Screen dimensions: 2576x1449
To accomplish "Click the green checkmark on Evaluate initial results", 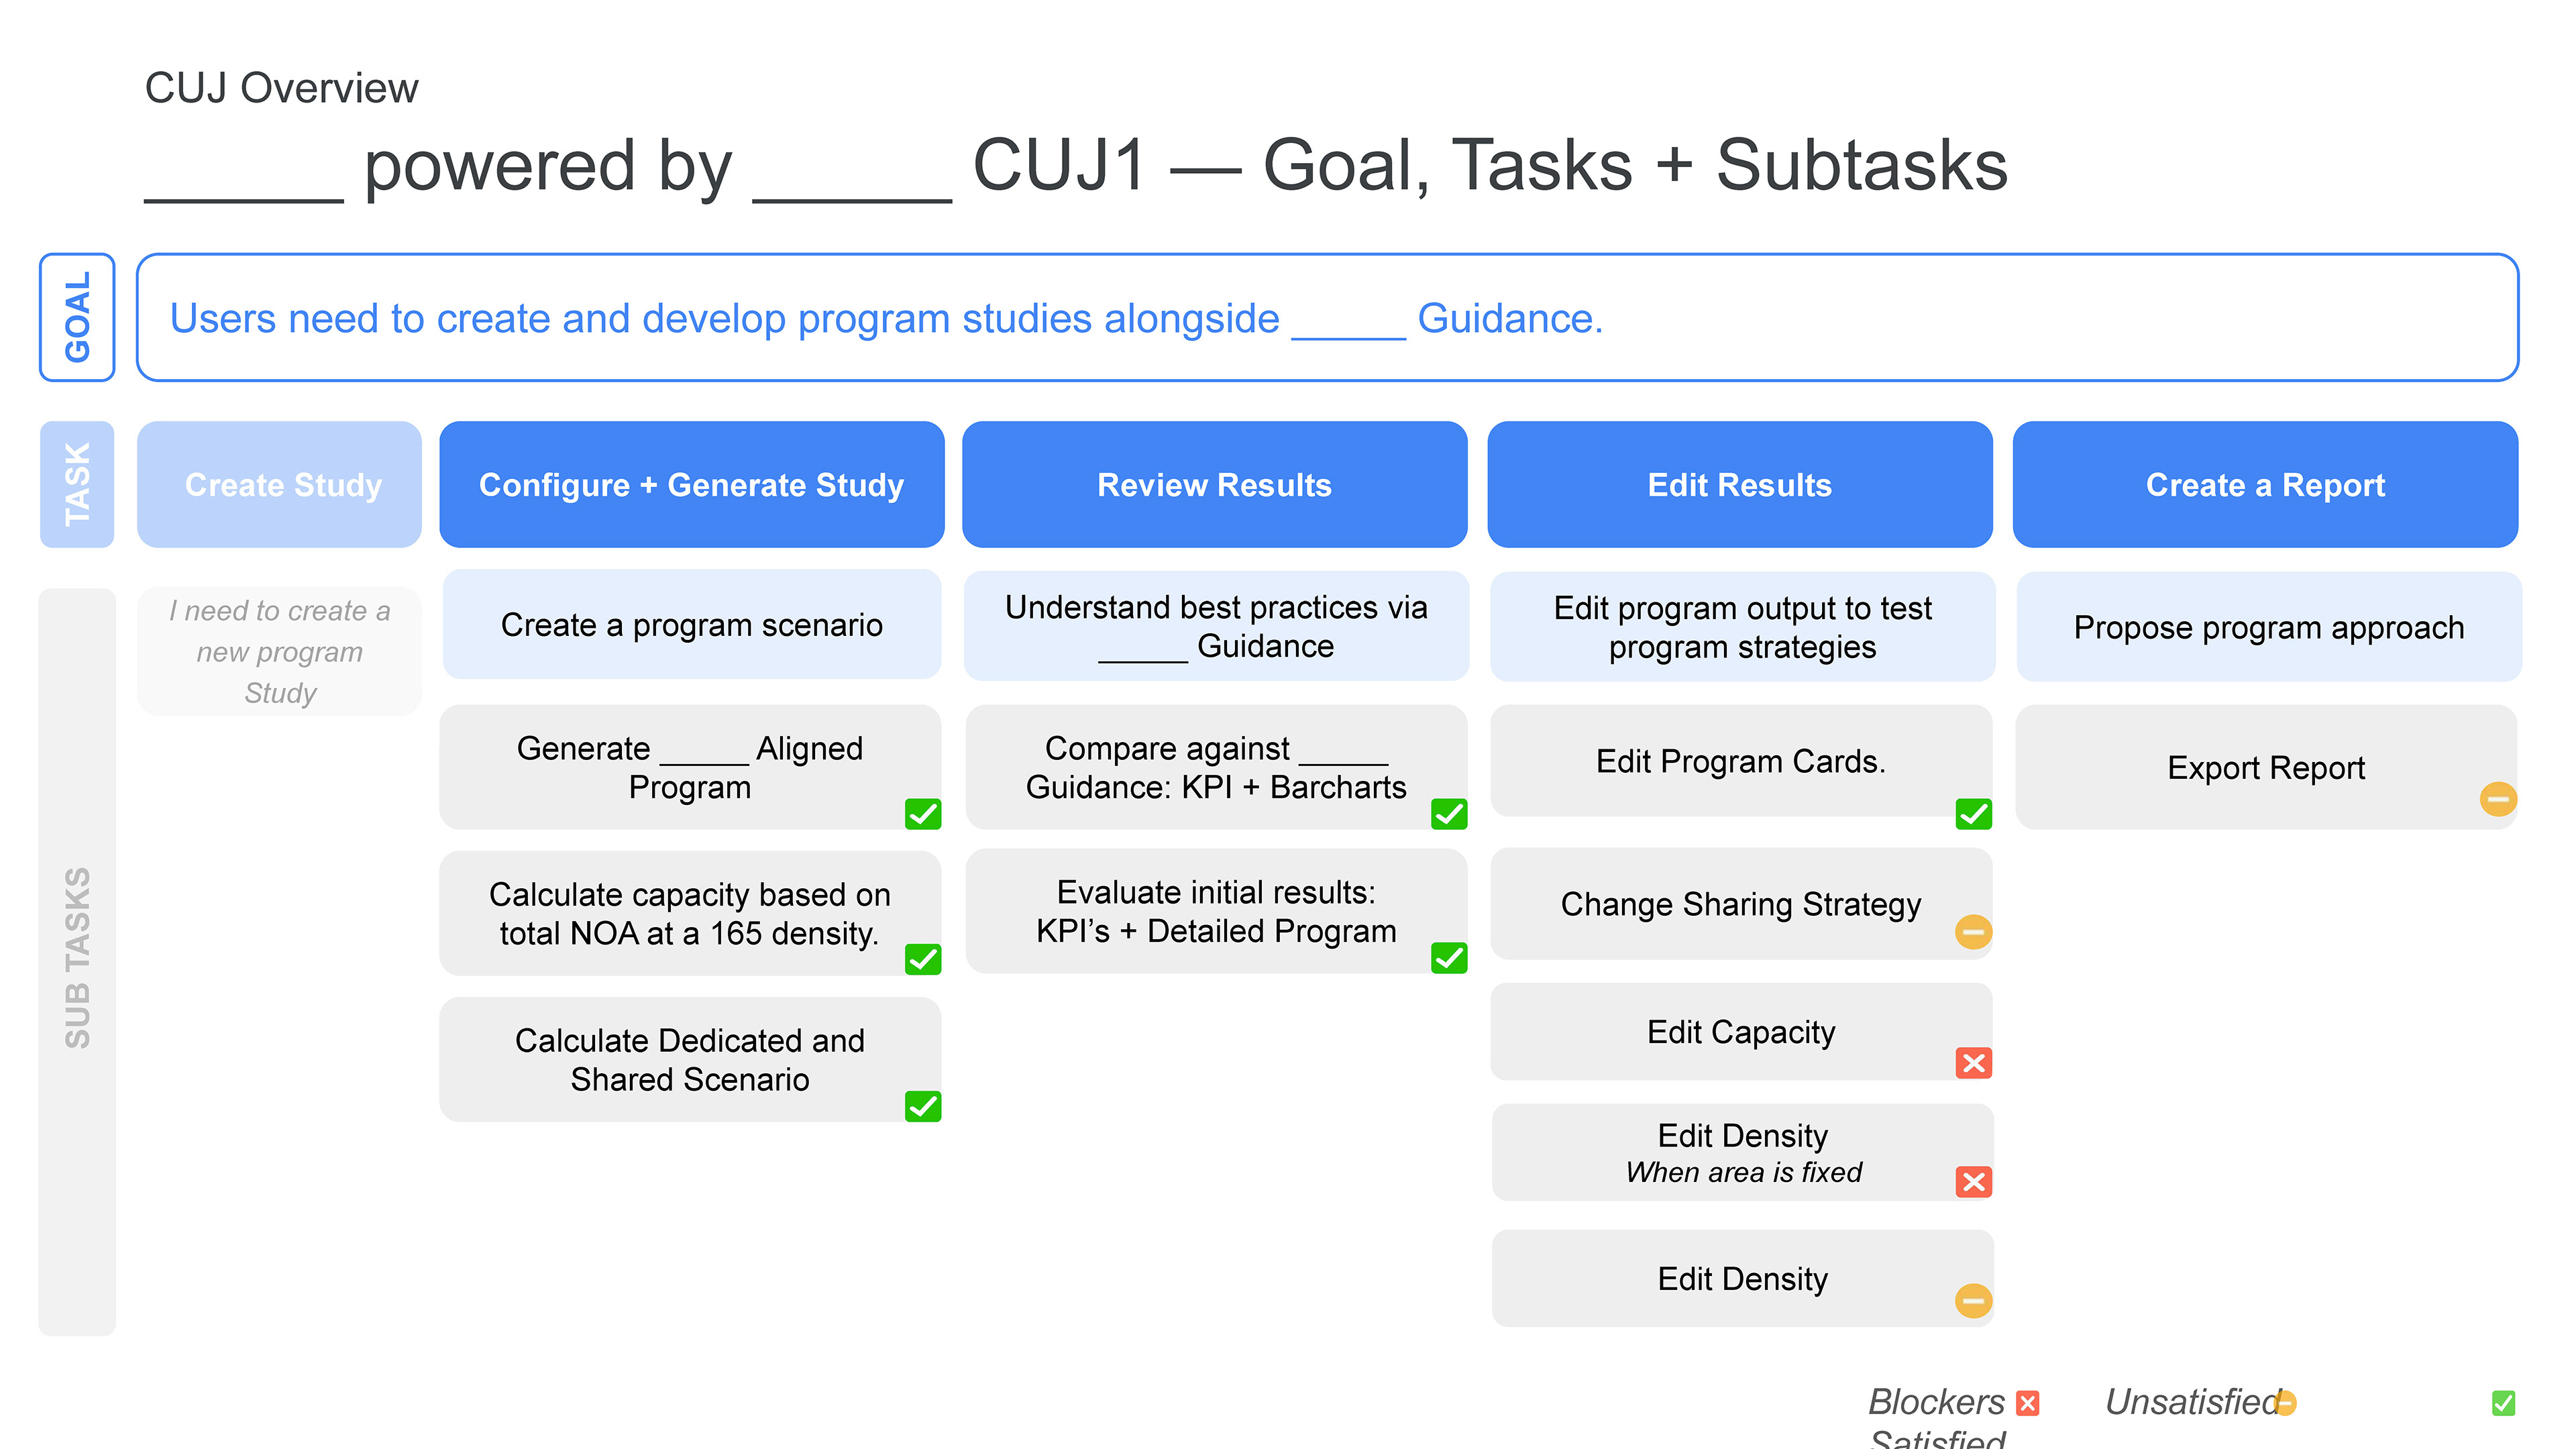I will pyautogui.click(x=1449, y=958).
